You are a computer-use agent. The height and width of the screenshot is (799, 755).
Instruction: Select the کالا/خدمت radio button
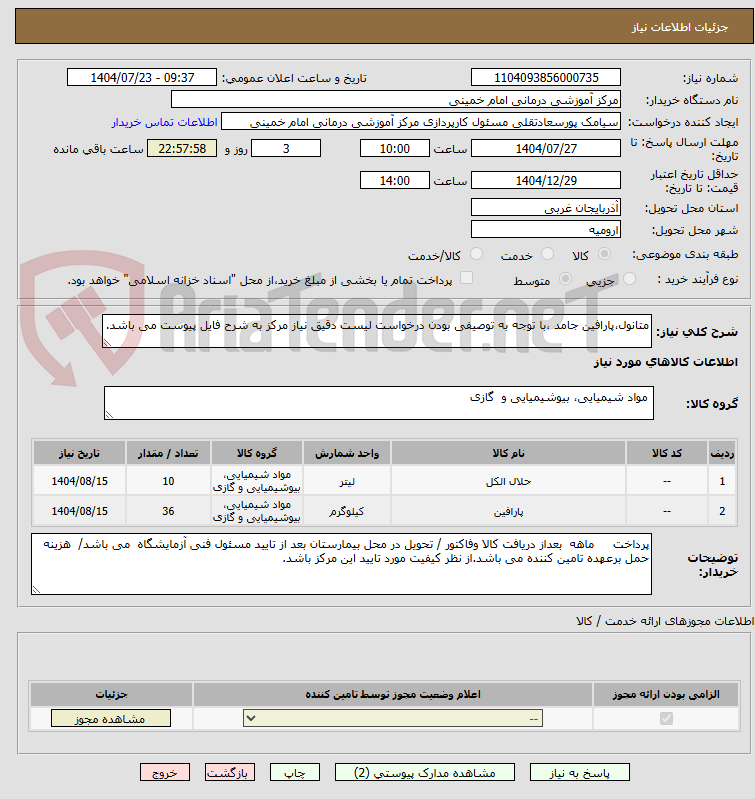point(476,253)
